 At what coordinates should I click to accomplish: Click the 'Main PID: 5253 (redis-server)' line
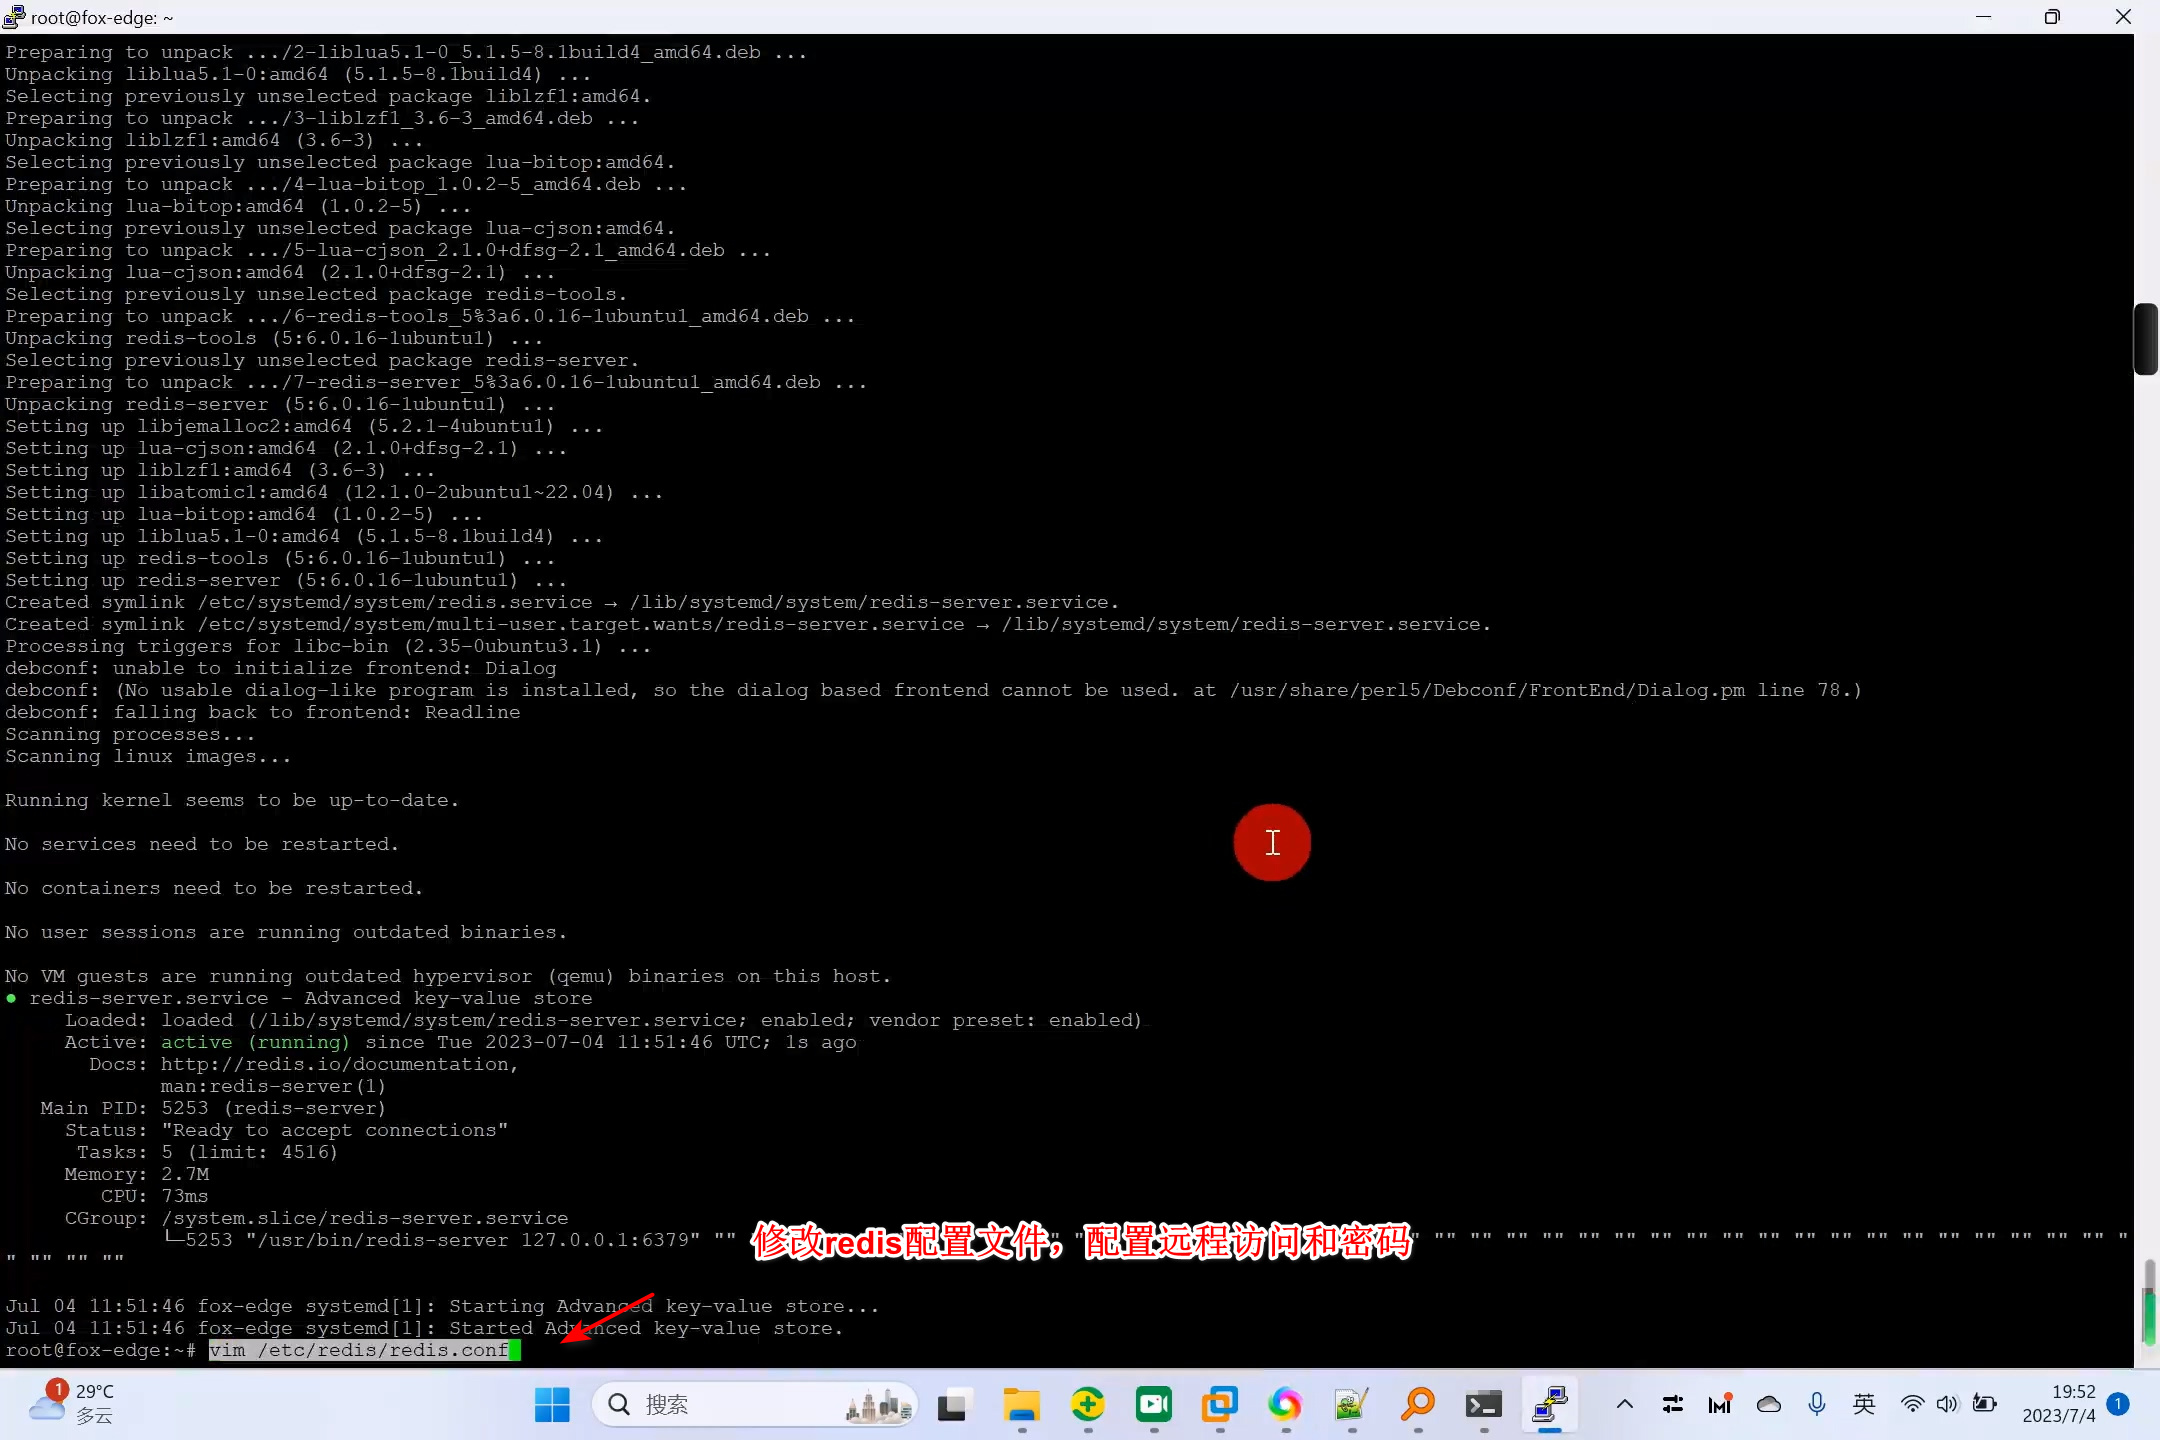(x=213, y=1108)
